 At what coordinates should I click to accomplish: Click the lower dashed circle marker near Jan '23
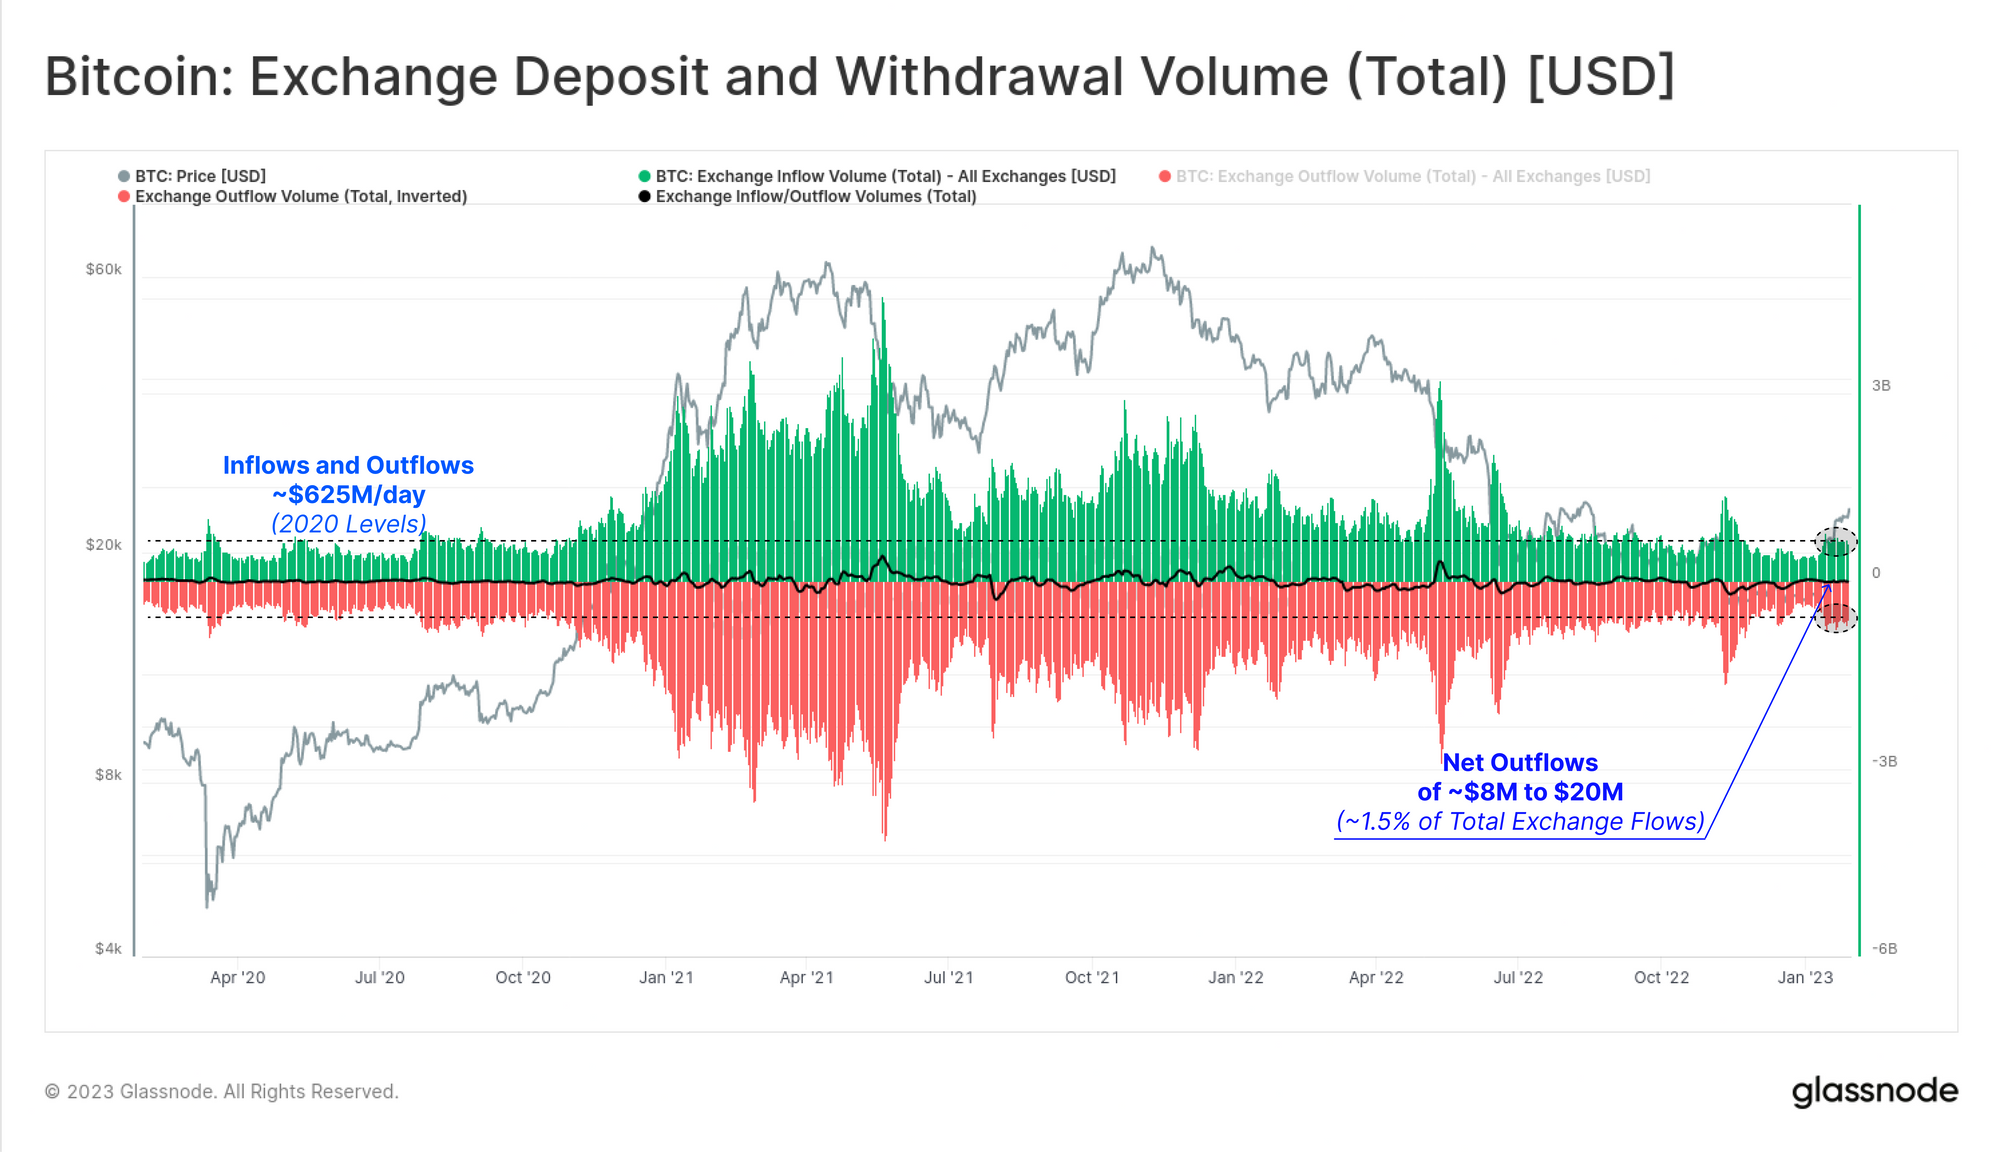[1836, 619]
